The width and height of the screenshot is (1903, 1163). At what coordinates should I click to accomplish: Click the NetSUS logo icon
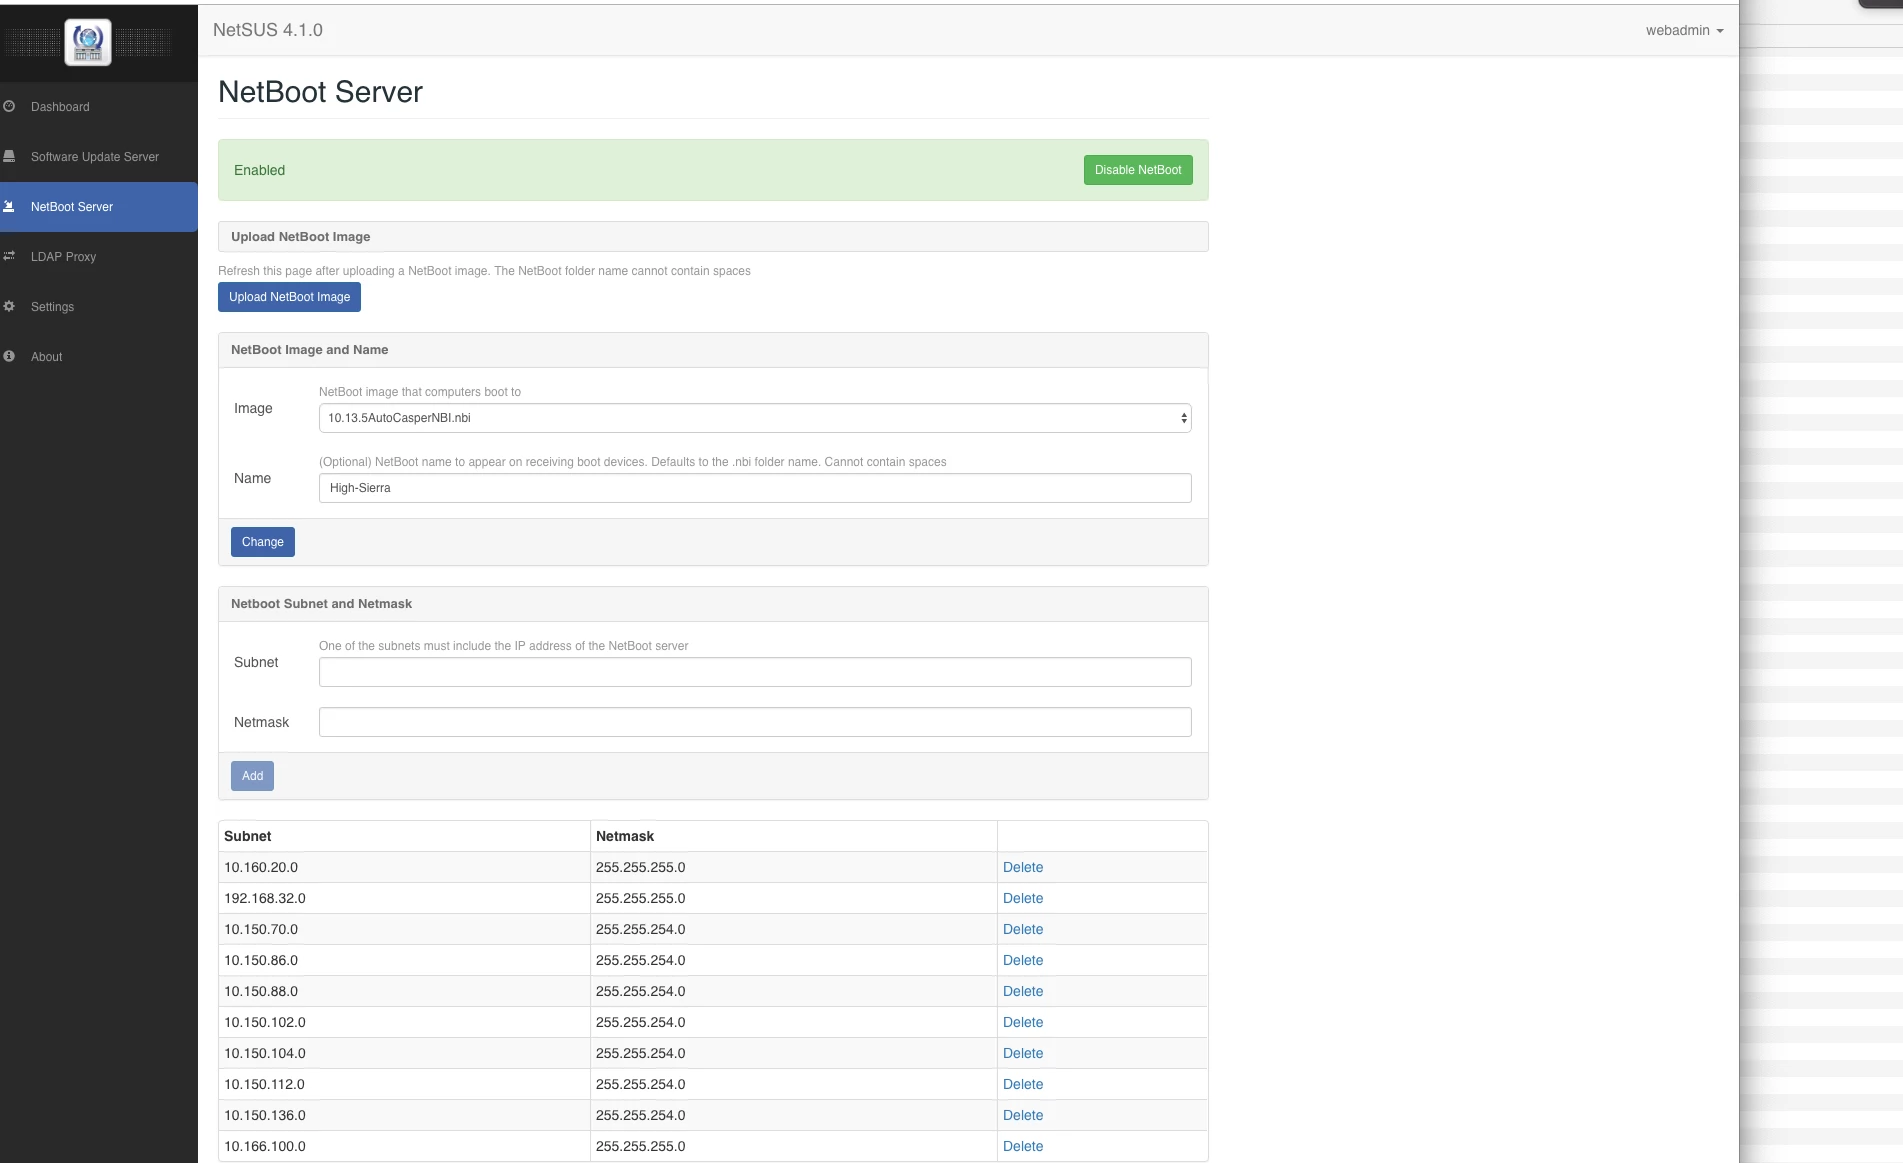pyautogui.click(x=88, y=42)
